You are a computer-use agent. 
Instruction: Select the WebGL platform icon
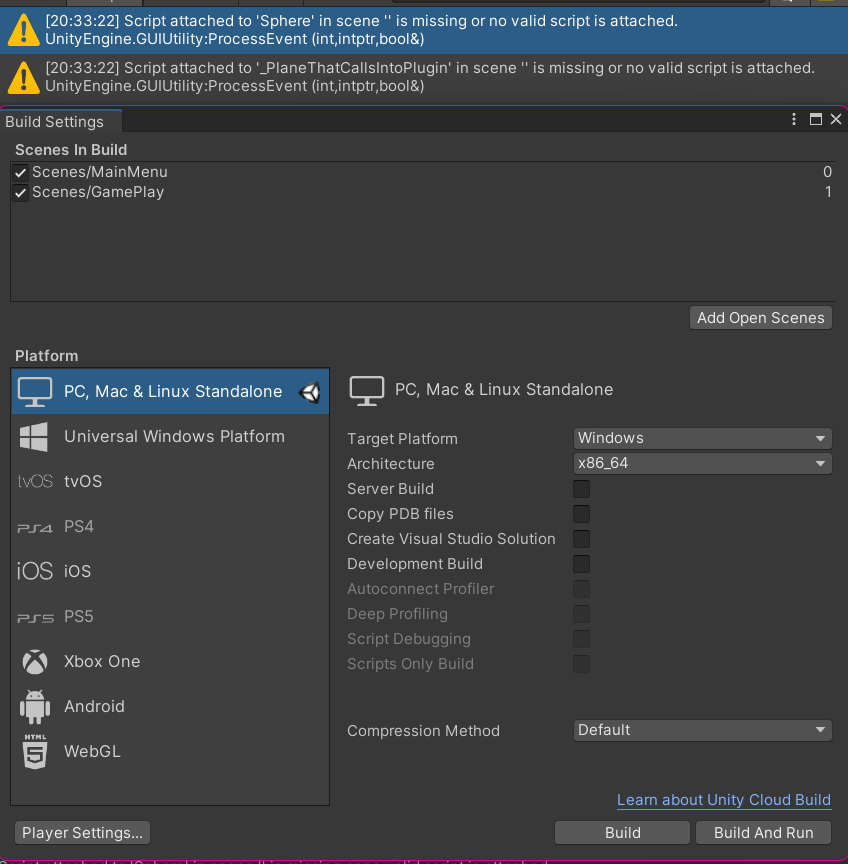tap(34, 751)
